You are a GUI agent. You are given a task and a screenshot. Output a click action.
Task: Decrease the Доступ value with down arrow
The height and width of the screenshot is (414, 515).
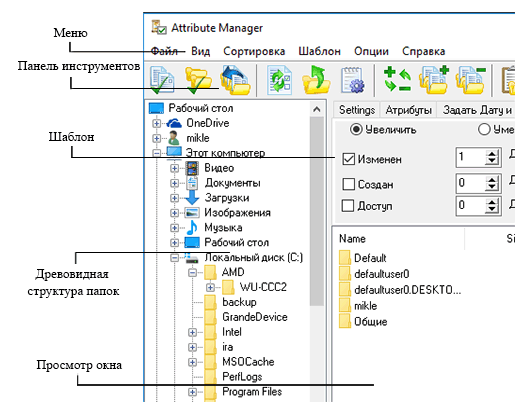coord(492,209)
